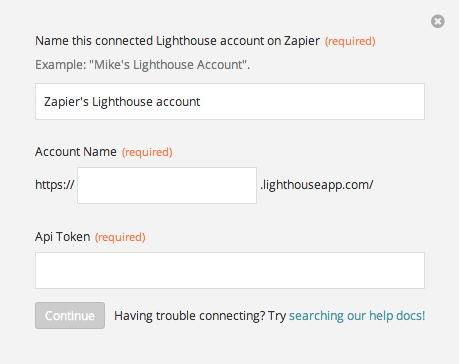Open the "searching our help docs!" link
This screenshot has height=364, width=459.
(357, 316)
